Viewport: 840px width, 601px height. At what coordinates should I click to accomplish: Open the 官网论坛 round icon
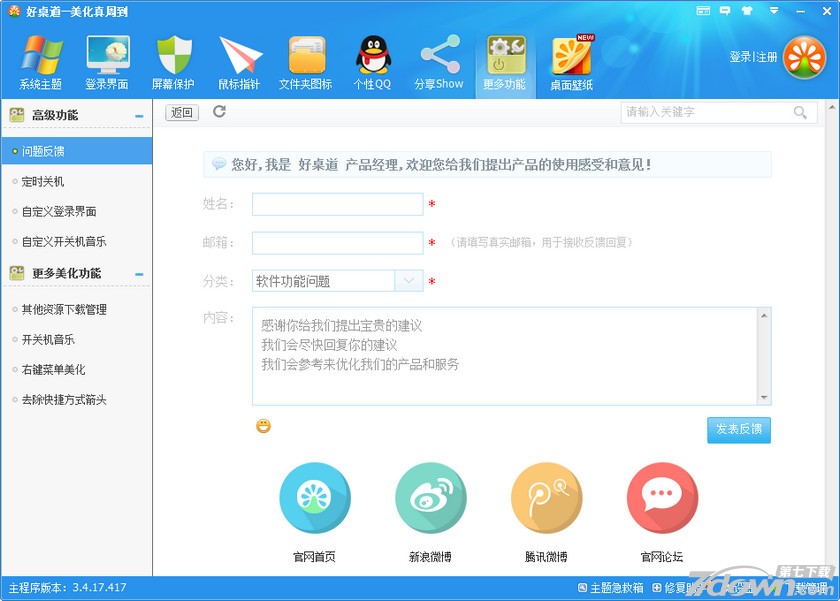pyautogui.click(x=662, y=498)
